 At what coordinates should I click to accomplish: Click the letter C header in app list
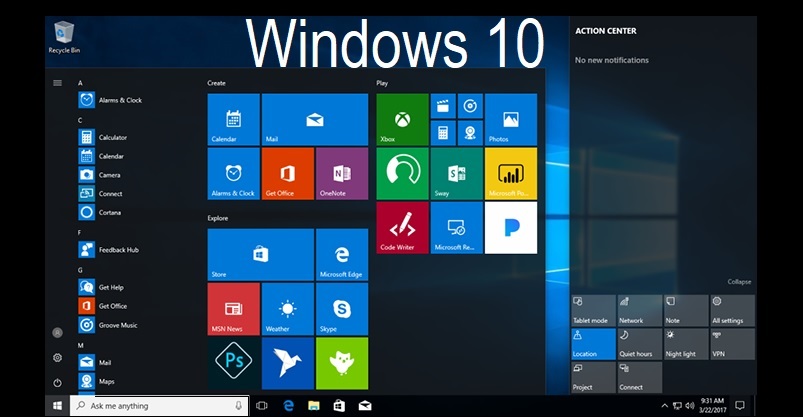80,120
